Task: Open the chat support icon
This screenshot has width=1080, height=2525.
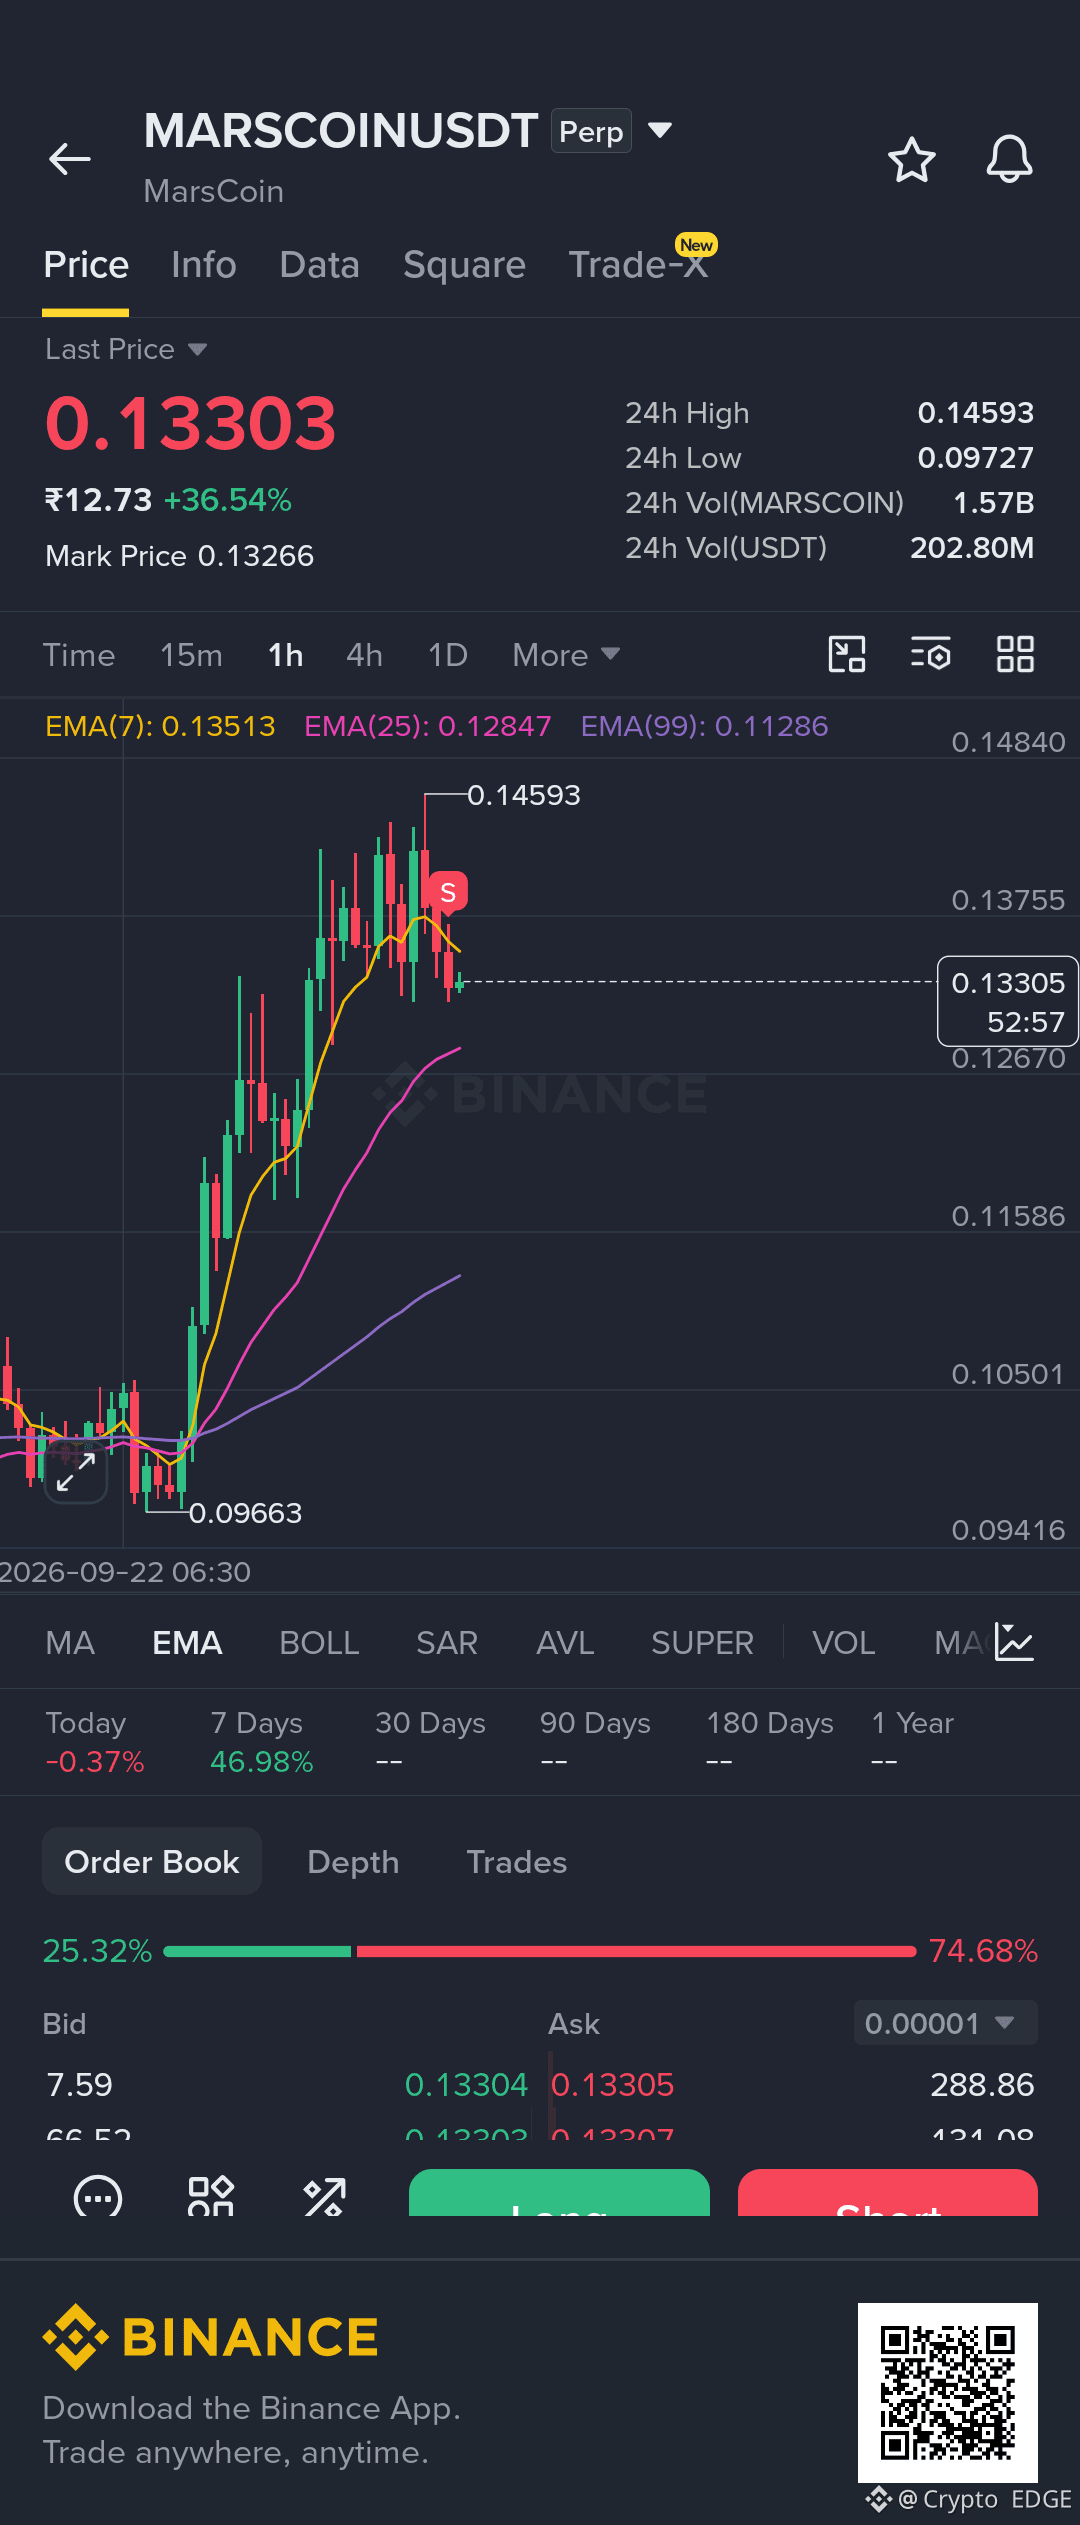Action: coord(98,2197)
